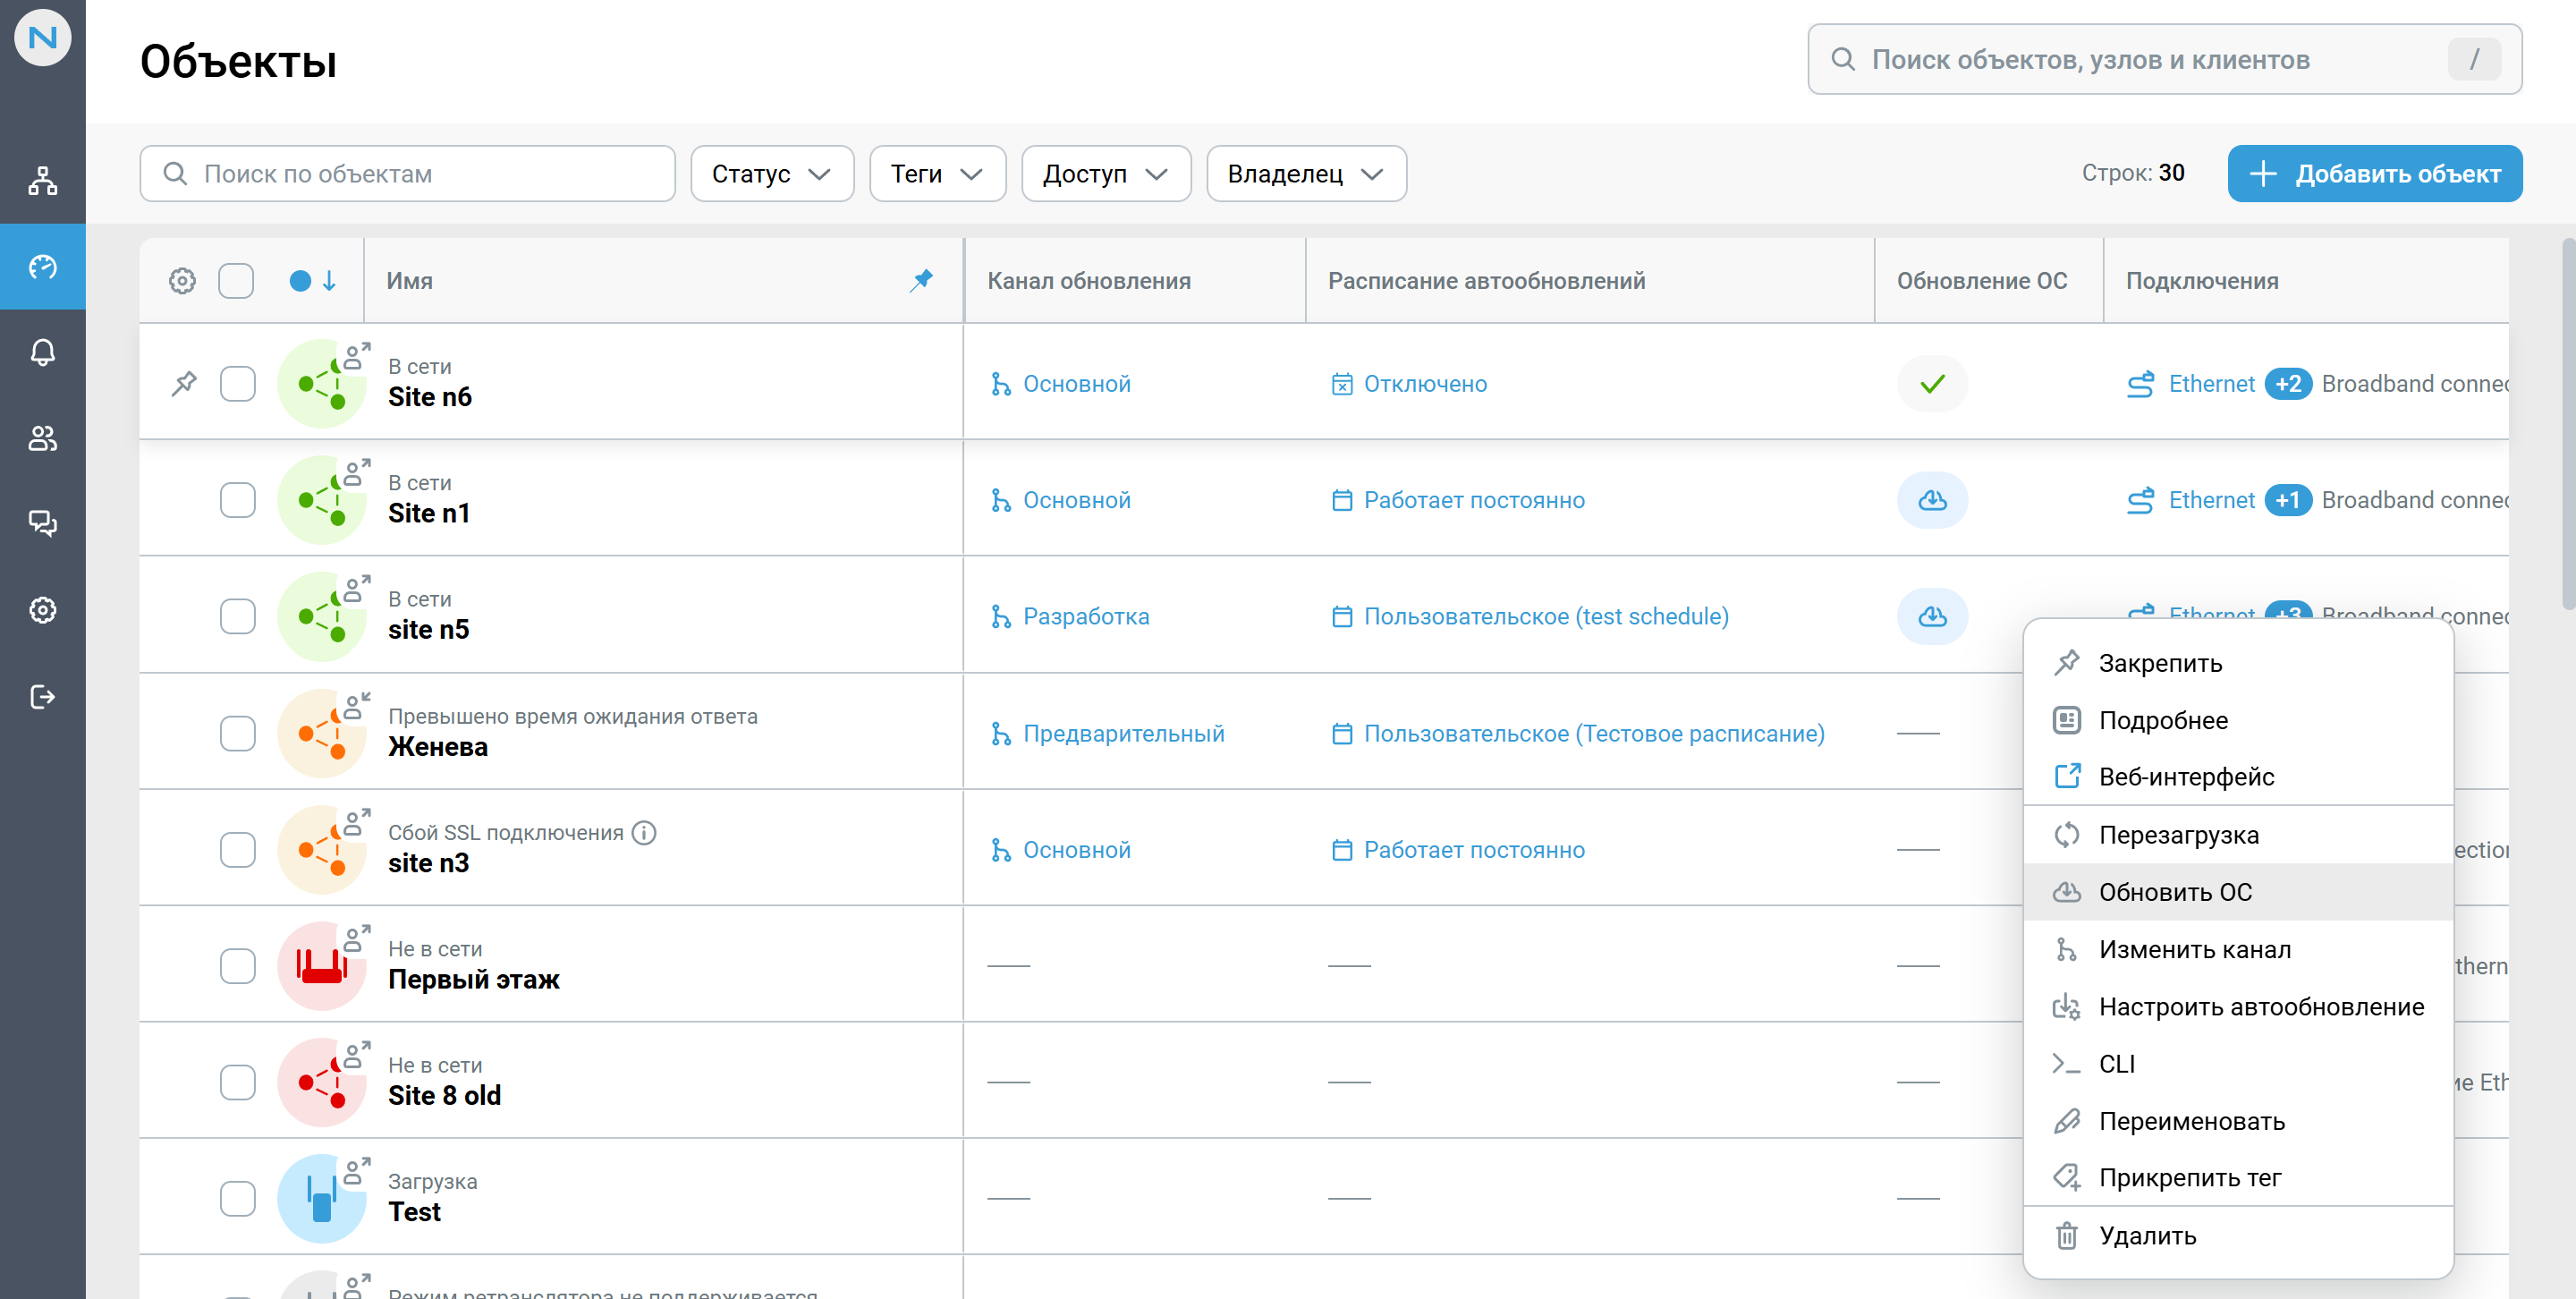The width and height of the screenshot is (2576, 1299).
Task: Check the Site n1 row checkbox
Action: (x=238, y=500)
